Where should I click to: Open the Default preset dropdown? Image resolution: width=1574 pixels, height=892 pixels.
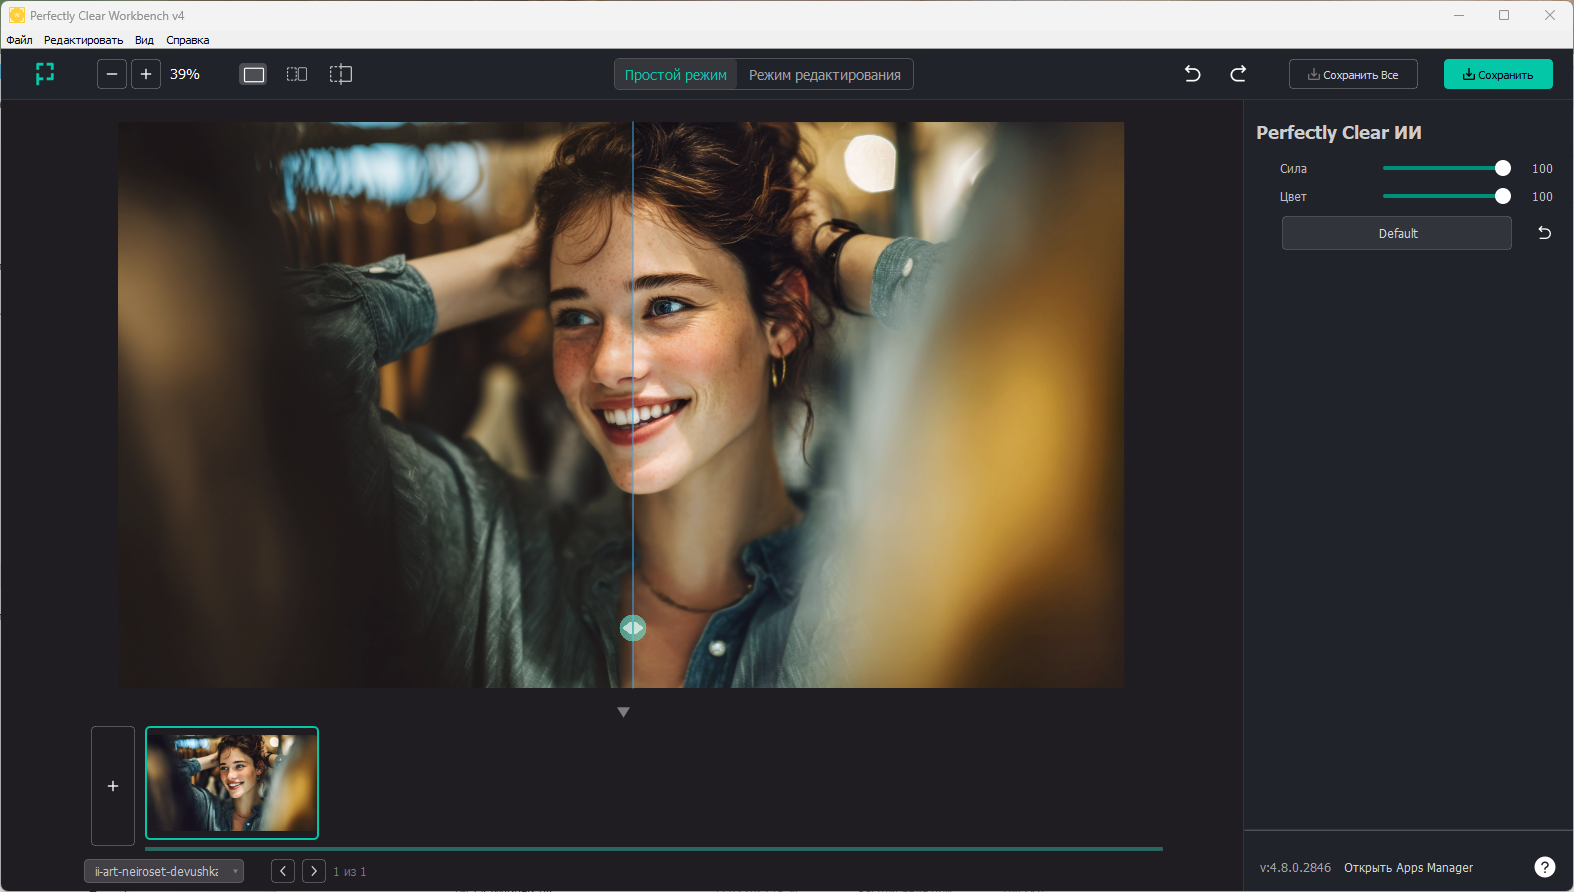tap(1396, 233)
